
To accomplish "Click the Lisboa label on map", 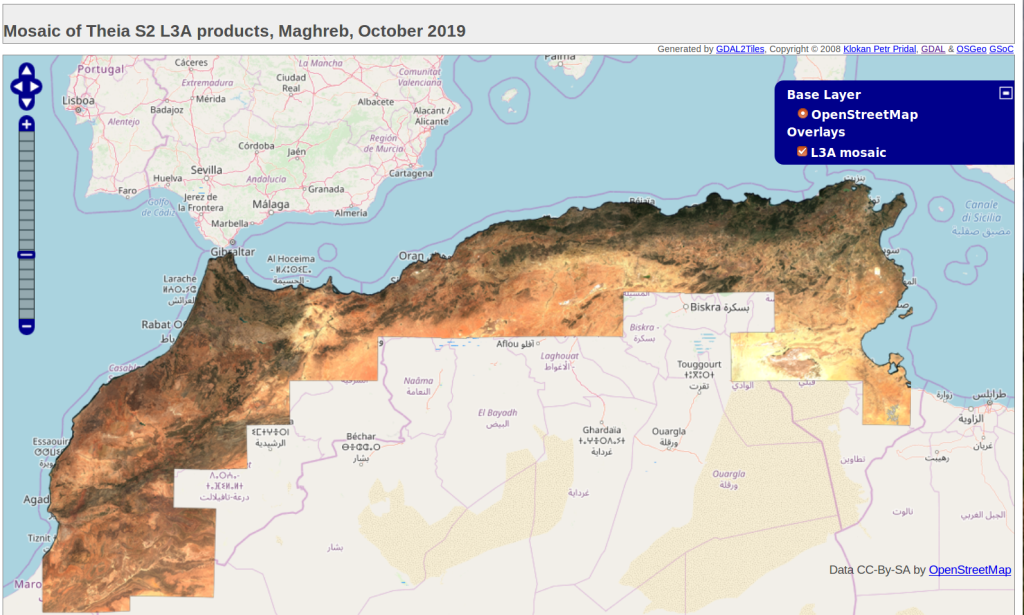I will pyautogui.click(x=78, y=101).
